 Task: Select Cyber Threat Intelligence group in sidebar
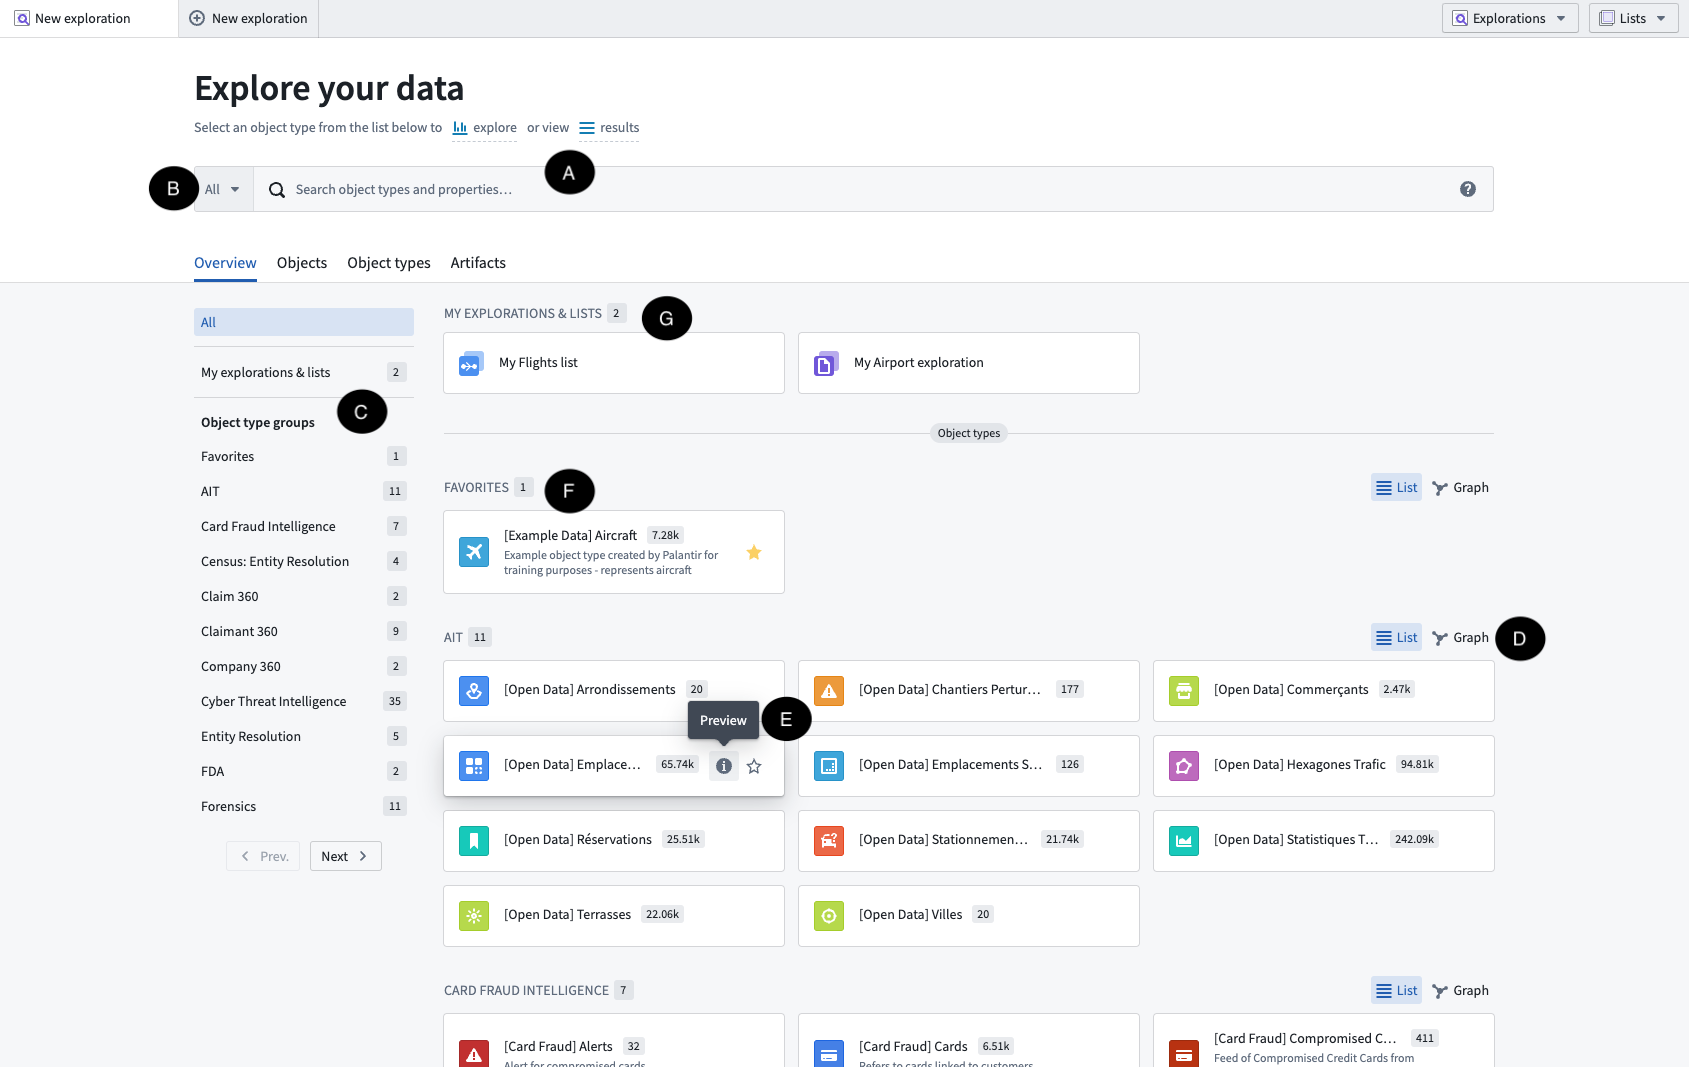(303, 701)
